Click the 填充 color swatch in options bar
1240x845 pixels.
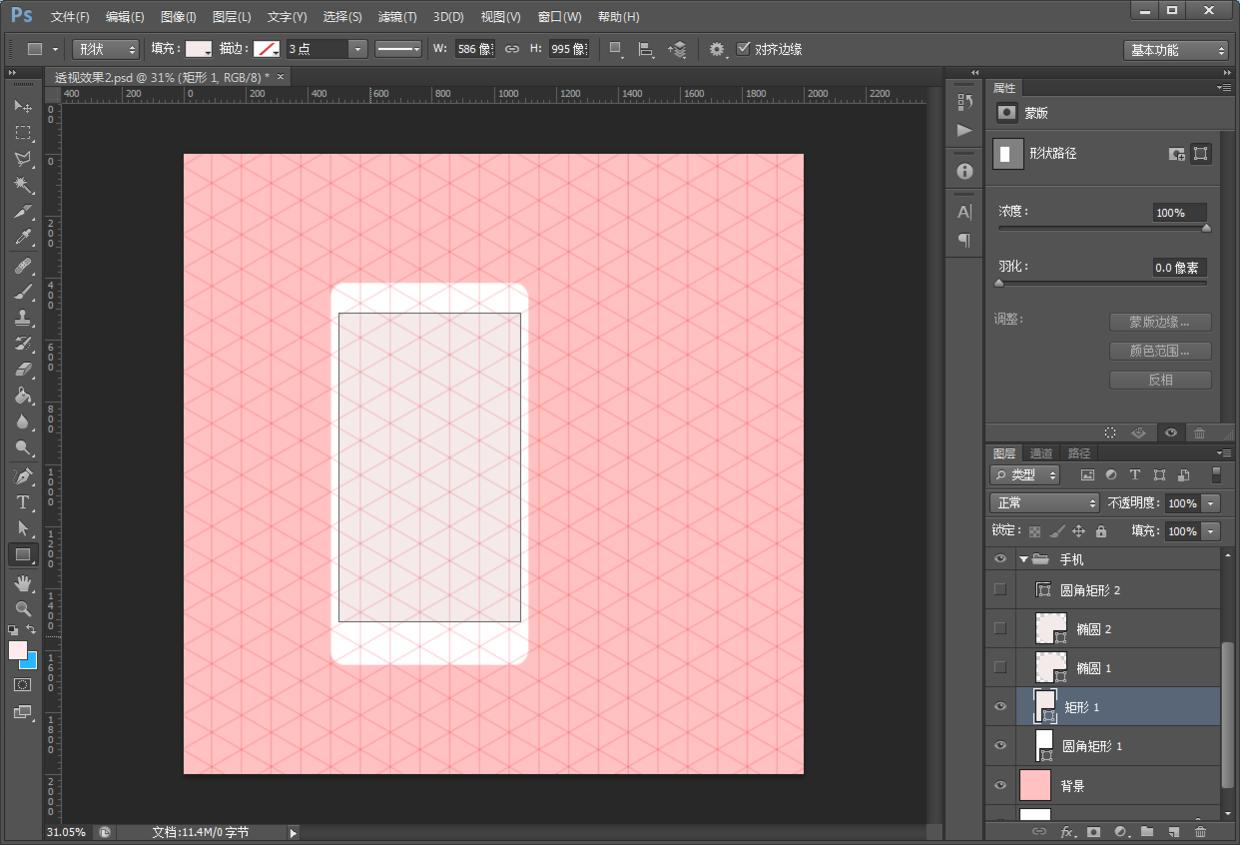(x=199, y=49)
